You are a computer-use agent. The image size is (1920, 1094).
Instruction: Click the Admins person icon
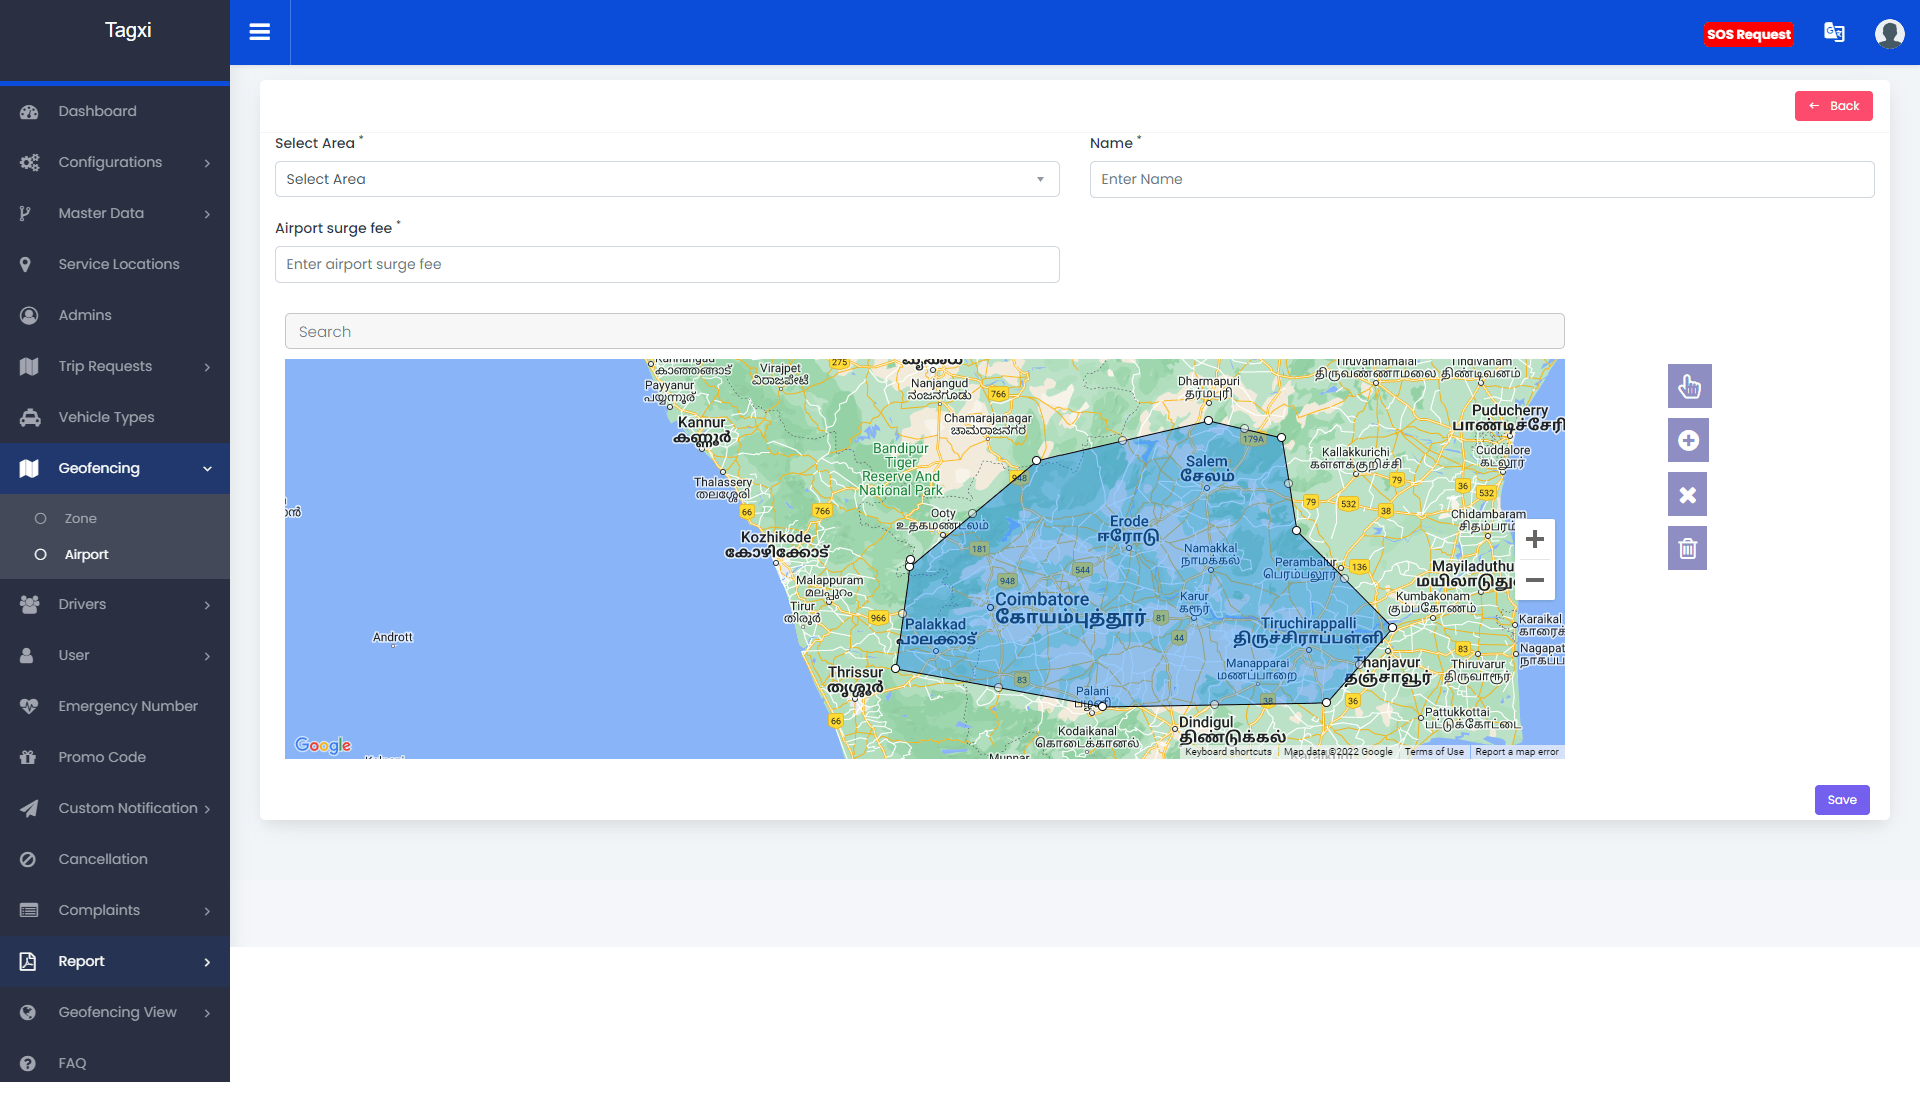click(x=29, y=316)
